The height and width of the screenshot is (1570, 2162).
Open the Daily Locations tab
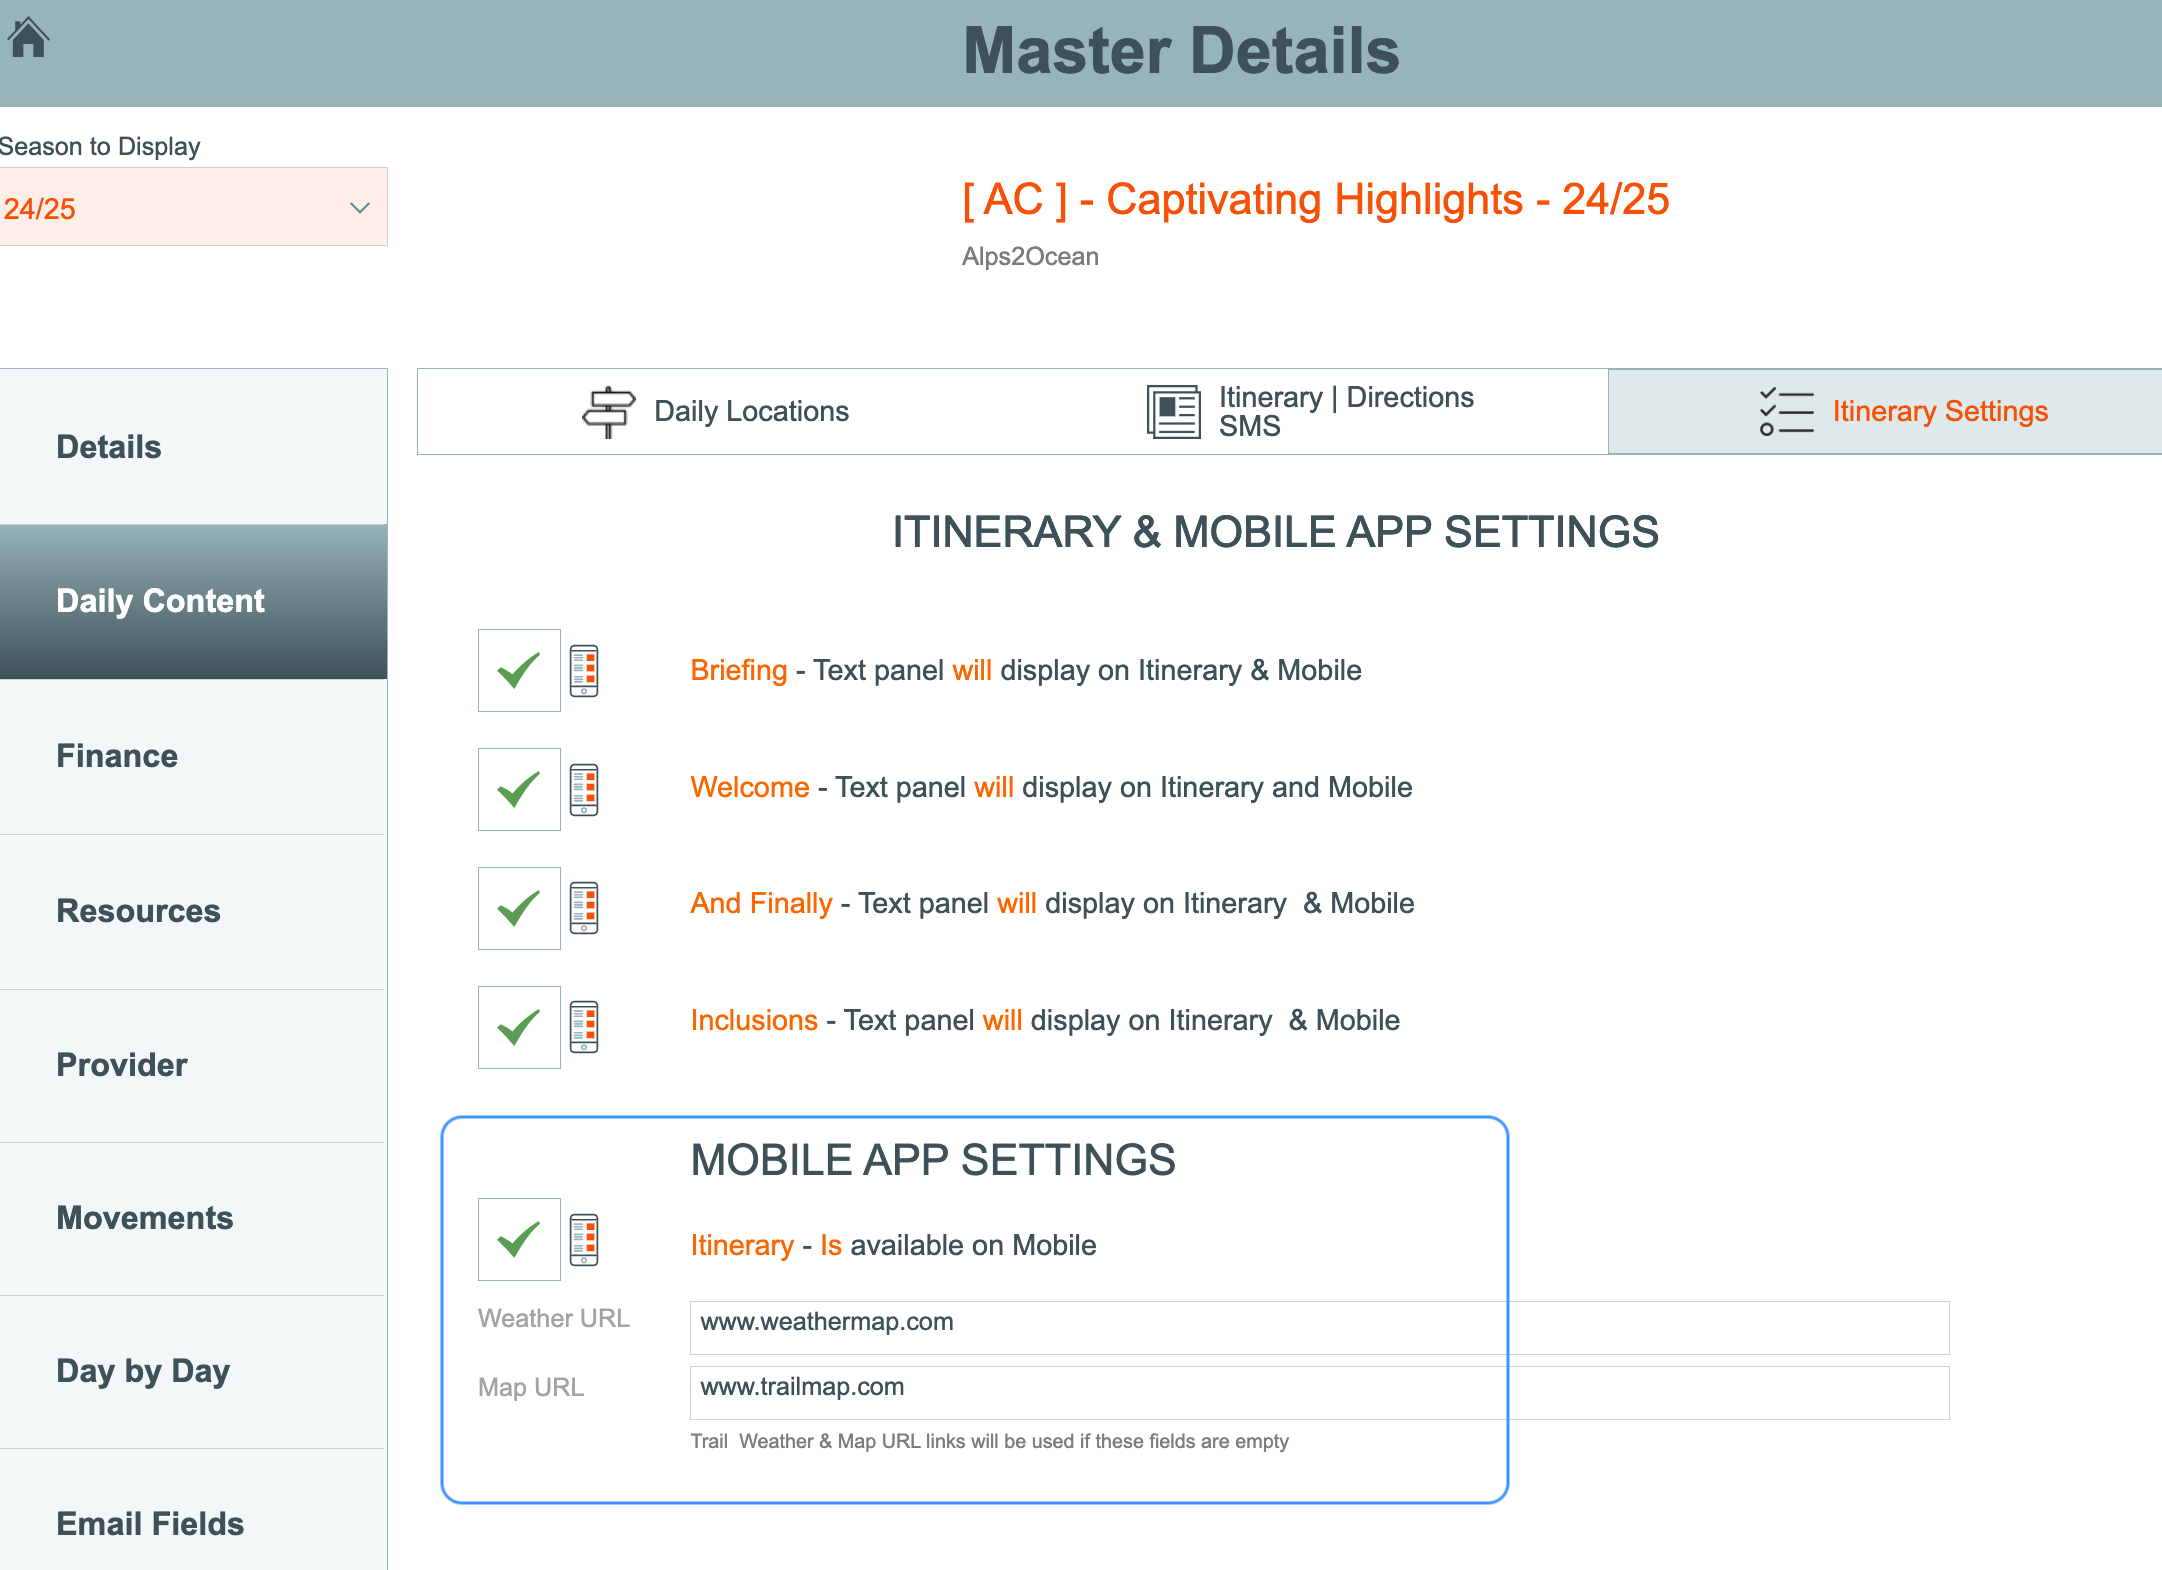click(715, 411)
